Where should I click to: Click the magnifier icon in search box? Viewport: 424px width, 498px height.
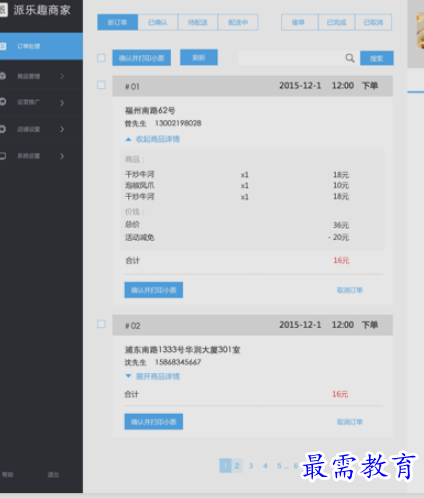coord(350,58)
